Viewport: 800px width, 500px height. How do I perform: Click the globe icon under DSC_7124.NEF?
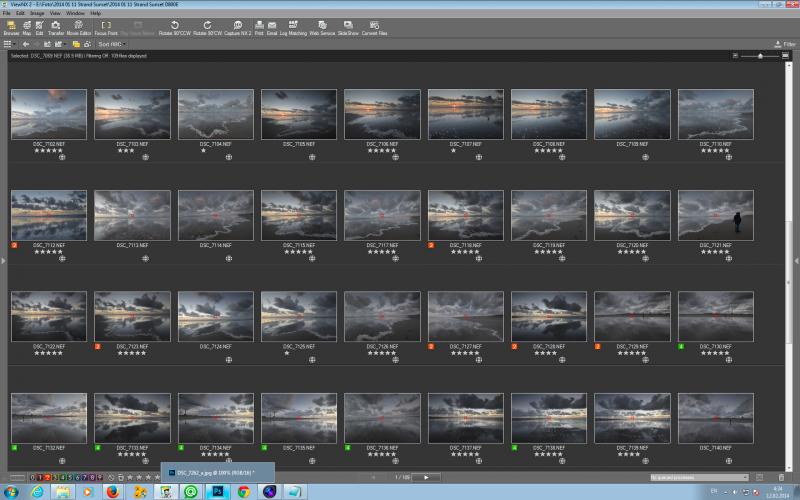point(229,360)
